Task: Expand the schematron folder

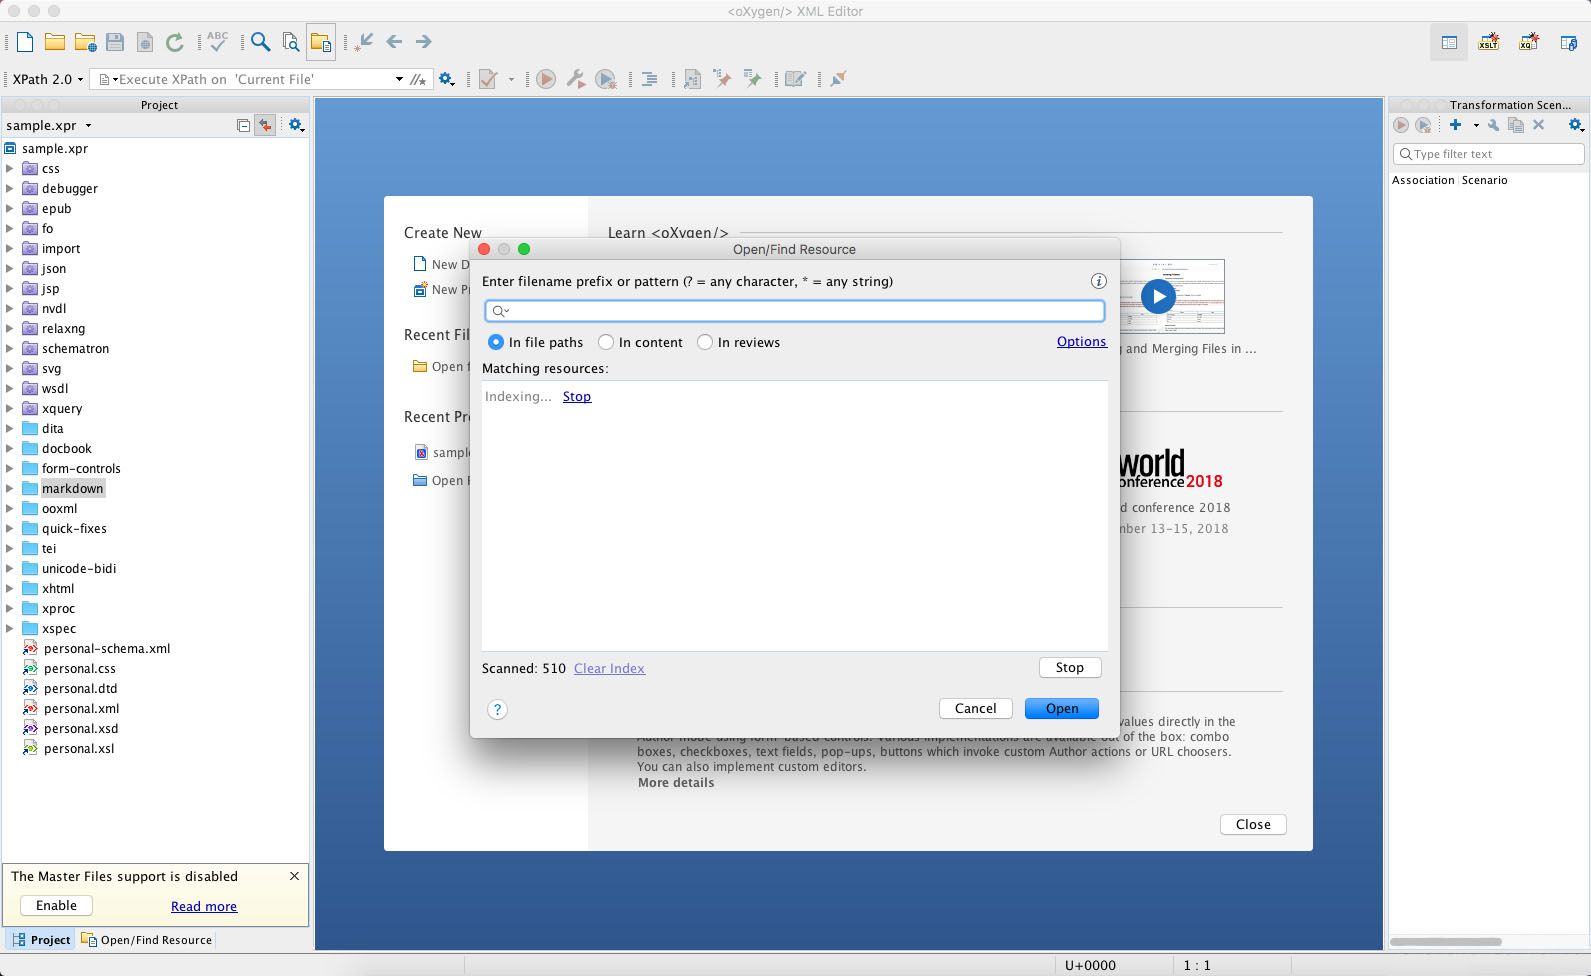Action: click(10, 348)
